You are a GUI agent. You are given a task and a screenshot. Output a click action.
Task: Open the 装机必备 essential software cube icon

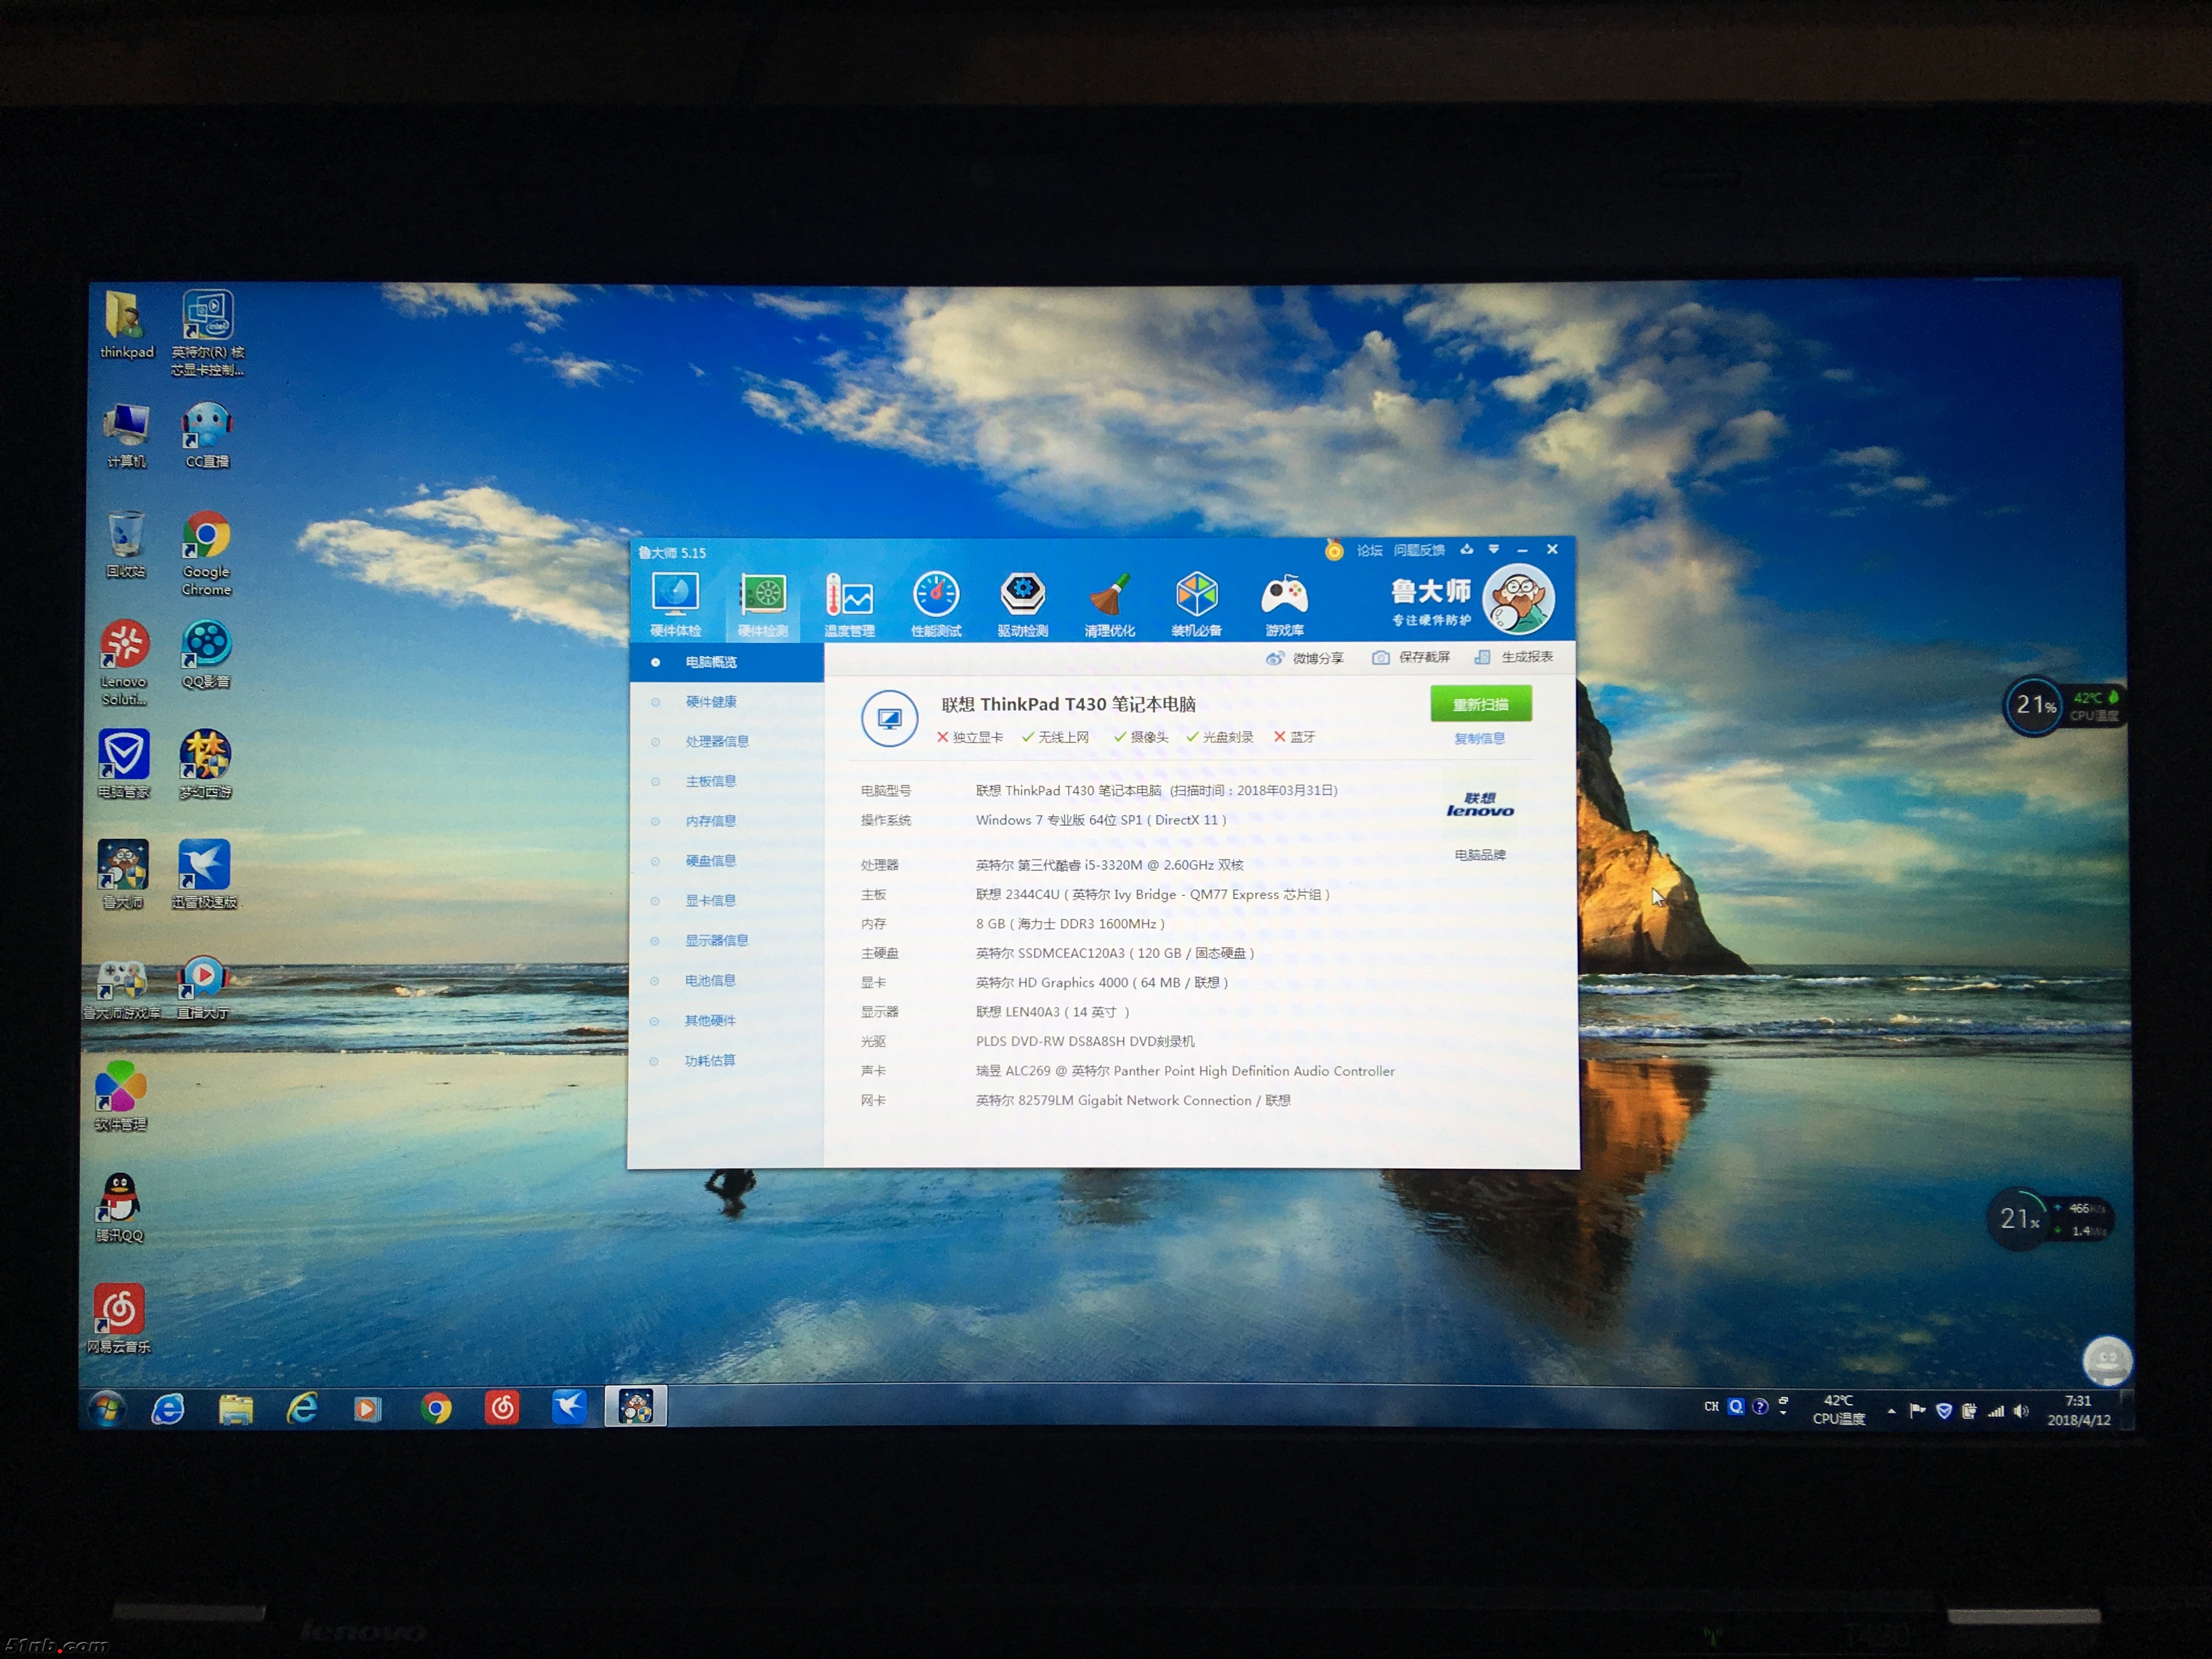[x=1196, y=604]
